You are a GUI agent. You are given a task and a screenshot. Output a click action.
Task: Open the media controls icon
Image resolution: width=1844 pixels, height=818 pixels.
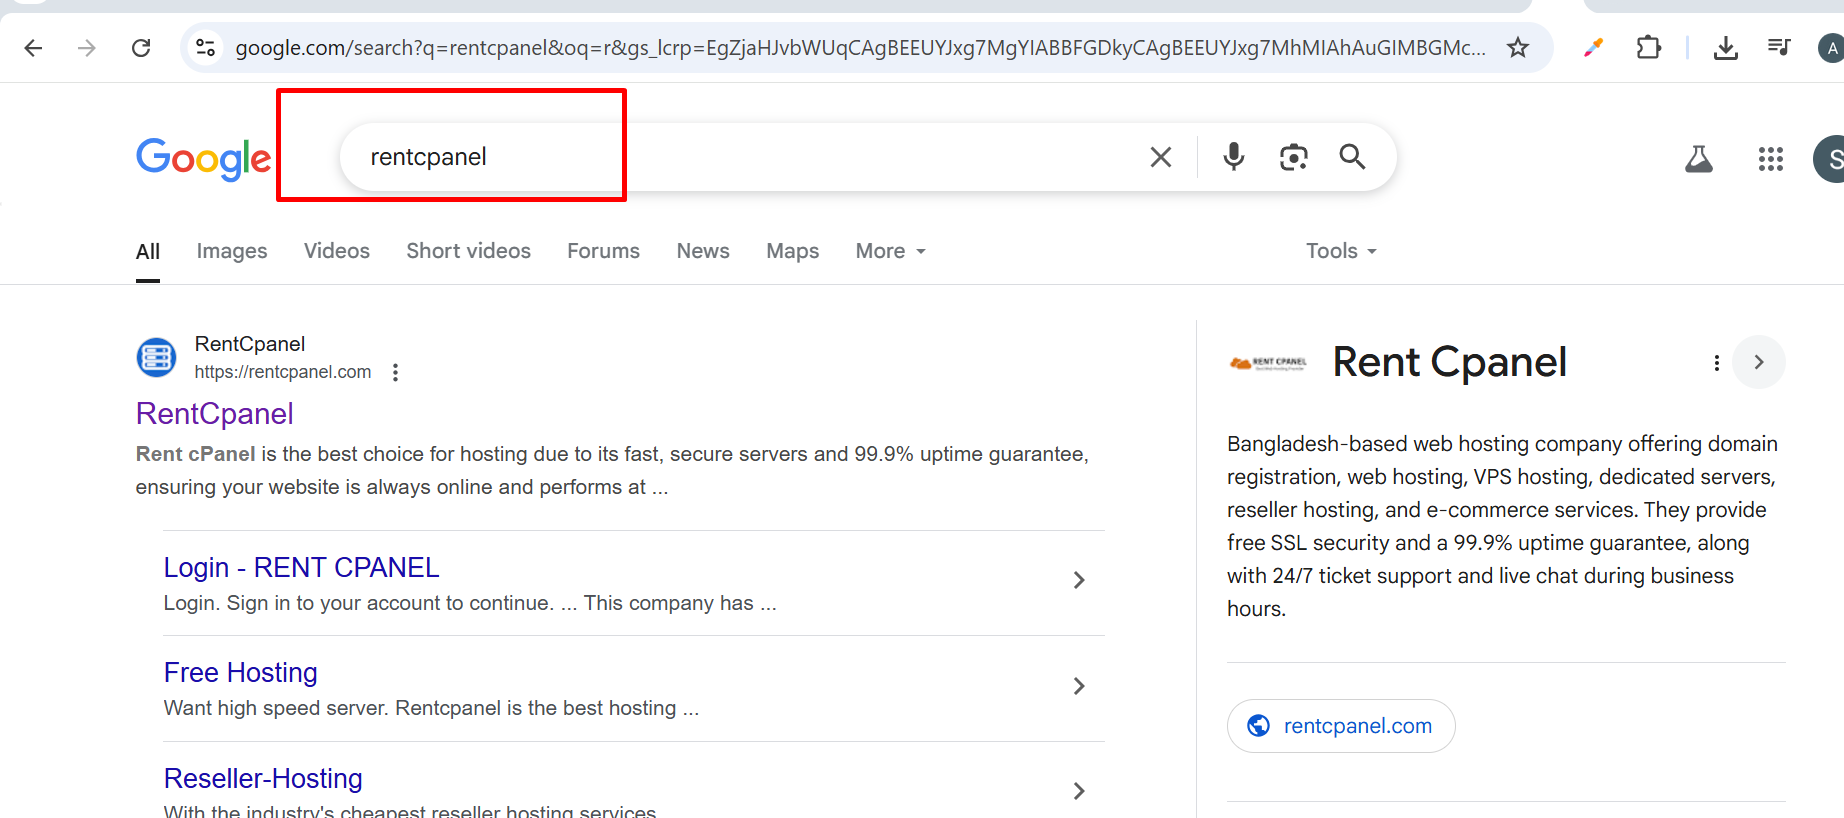(x=1778, y=47)
